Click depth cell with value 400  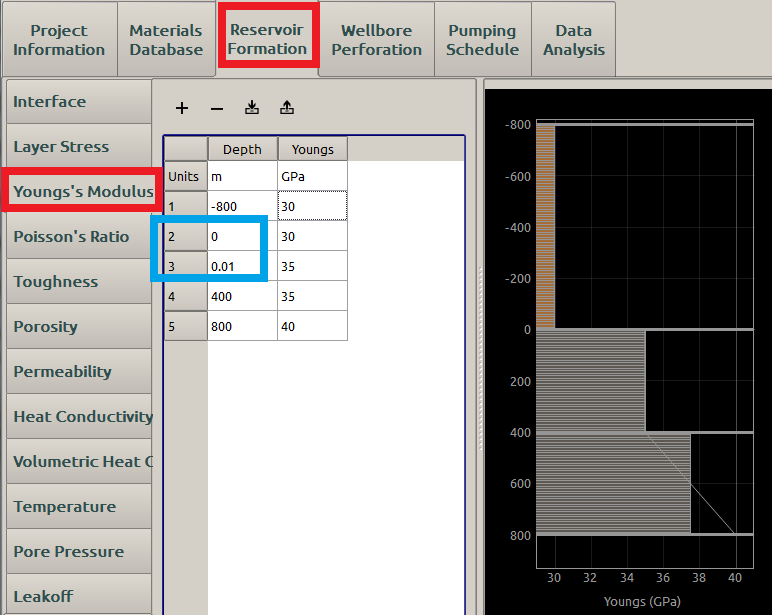(242, 296)
